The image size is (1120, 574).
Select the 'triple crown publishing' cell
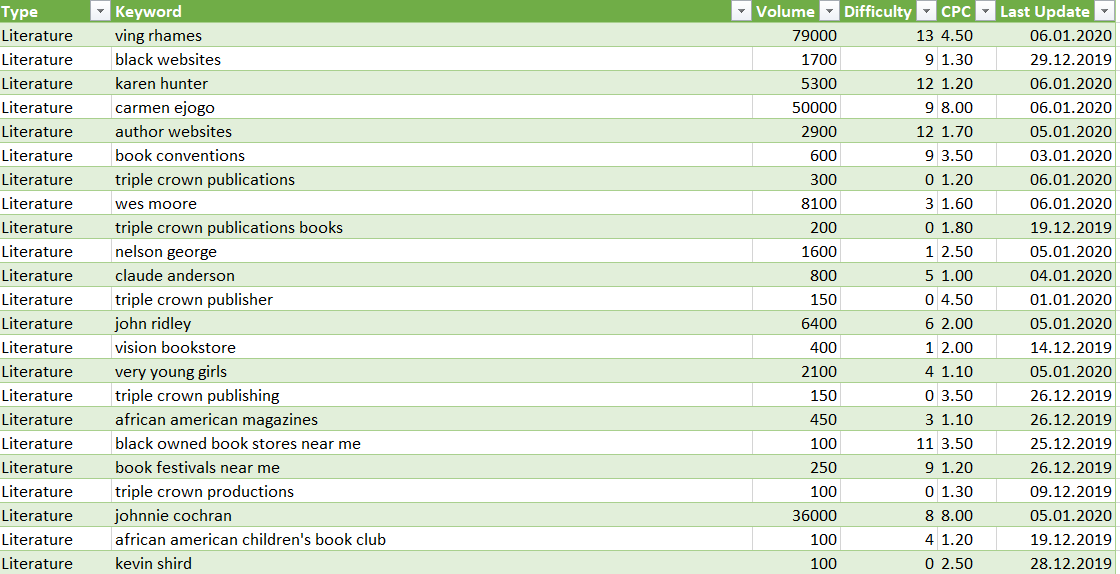point(431,396)
